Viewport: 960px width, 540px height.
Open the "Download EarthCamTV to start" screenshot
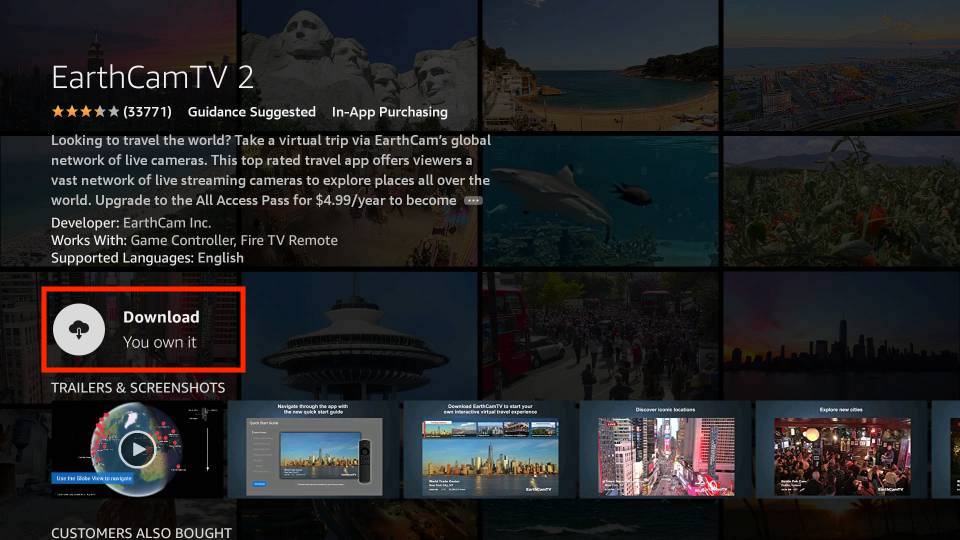pos(490,449)
